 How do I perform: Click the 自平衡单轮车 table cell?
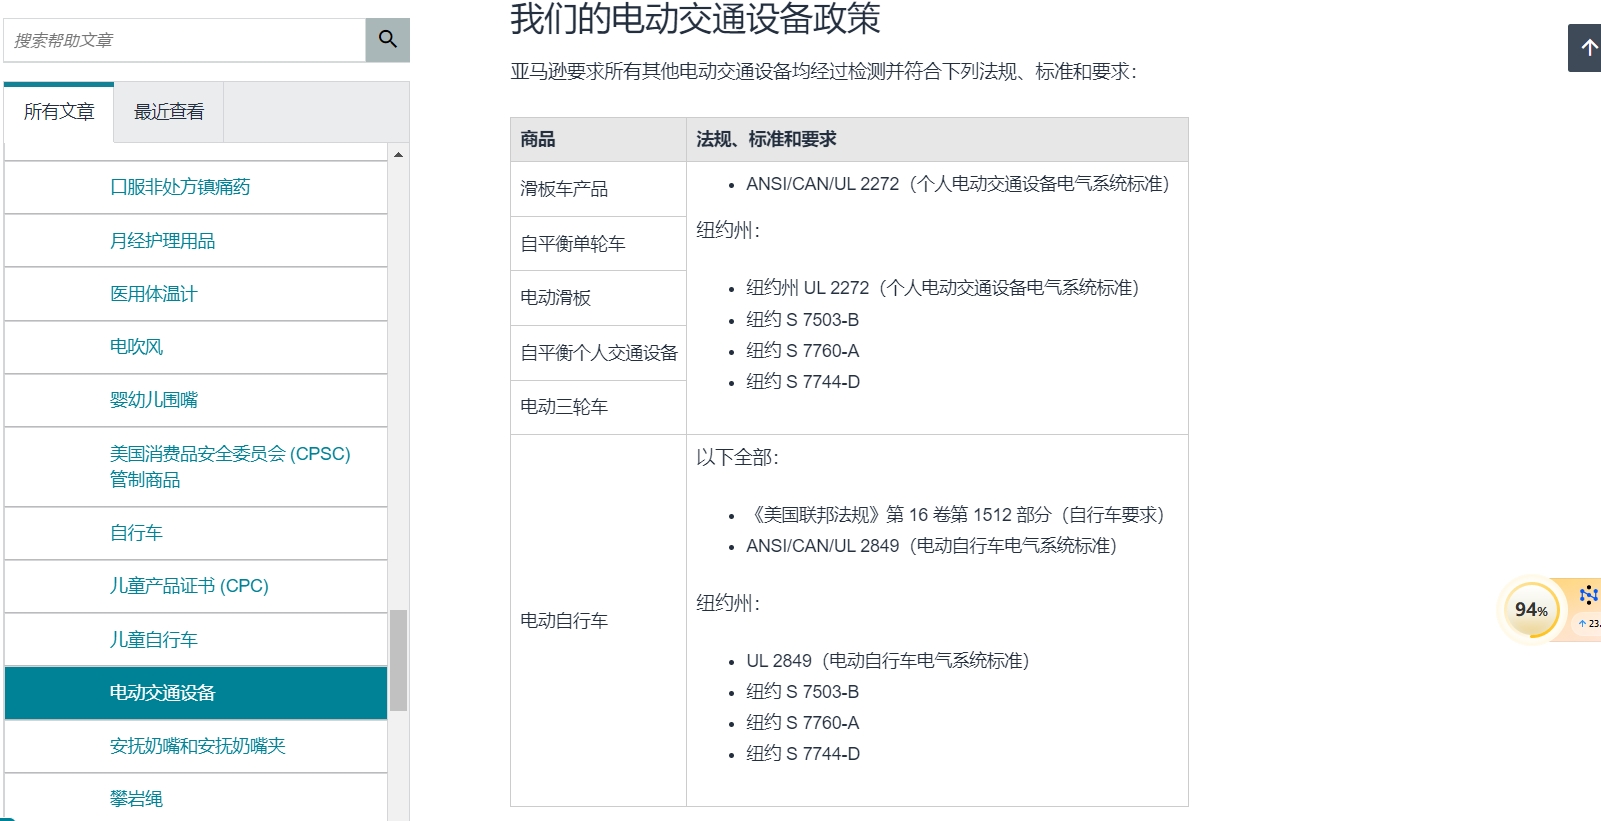598,244
